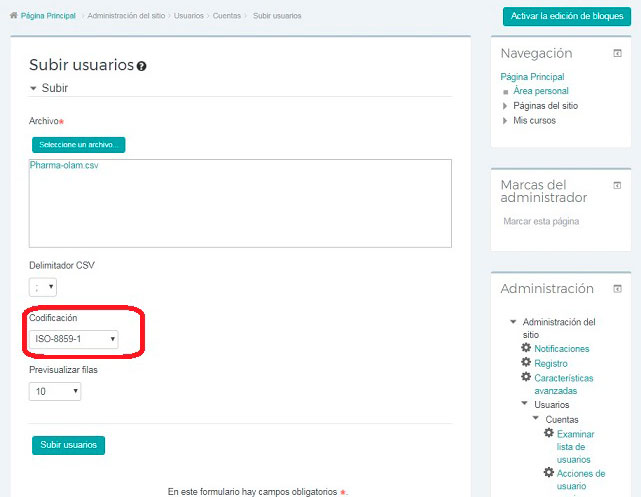Image resolution: width=641 pixels, height=497 pixels.
Task: Click gear icon beside Características avanzadas
Action: [x=526, y=377]
